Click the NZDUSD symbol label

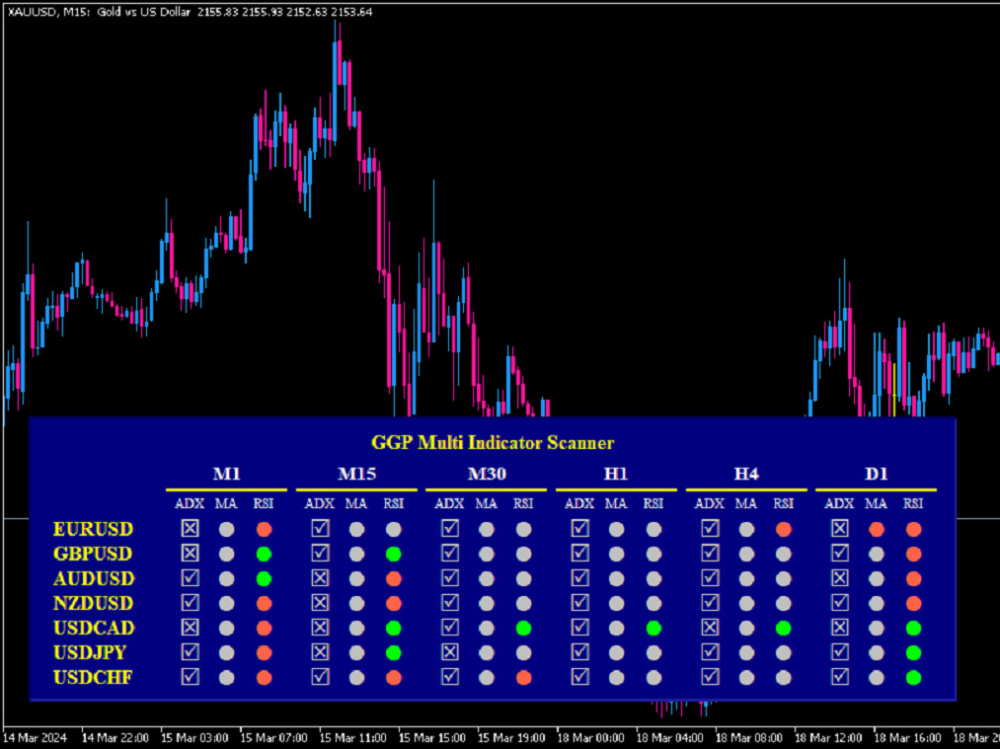point(93,604)
